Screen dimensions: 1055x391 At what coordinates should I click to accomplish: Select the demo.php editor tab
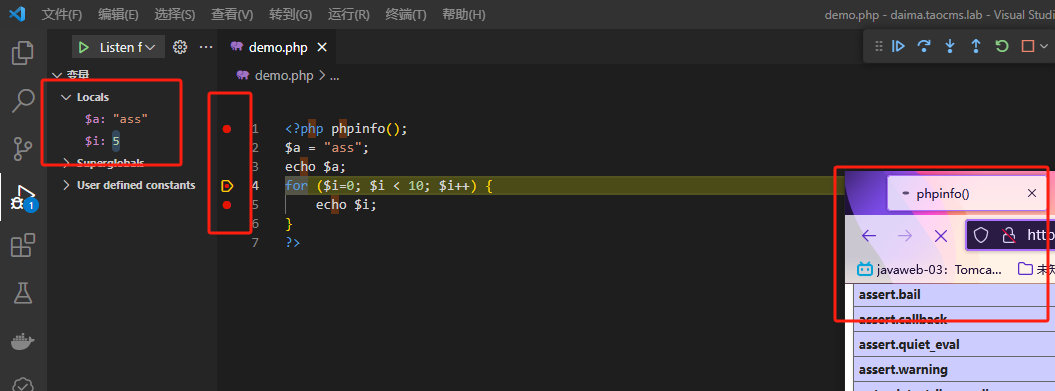coord(278,47)
